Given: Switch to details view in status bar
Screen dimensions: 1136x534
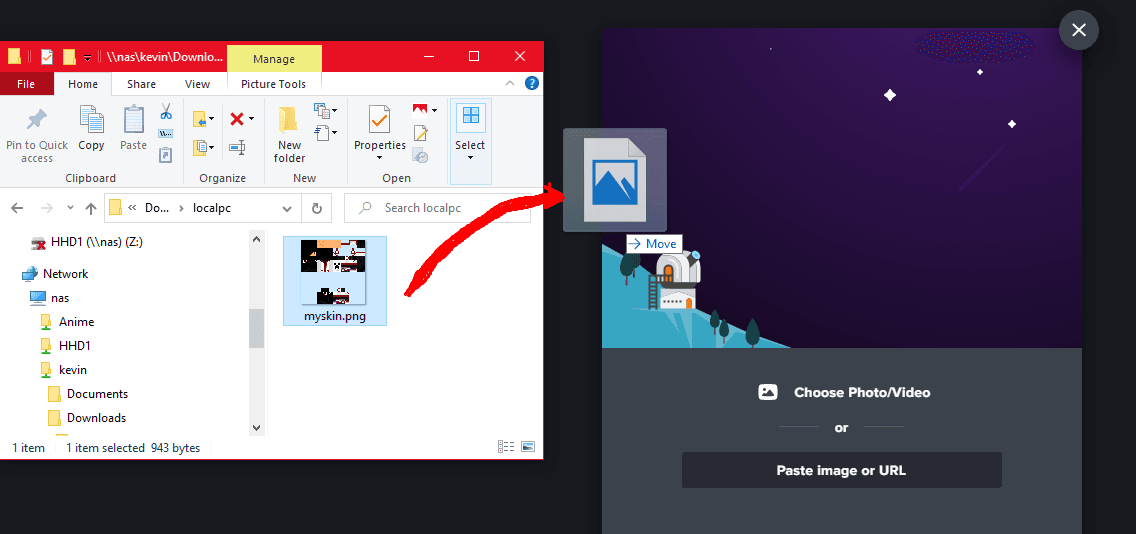Looking at the screenshot, I should [x=506, y=447].
